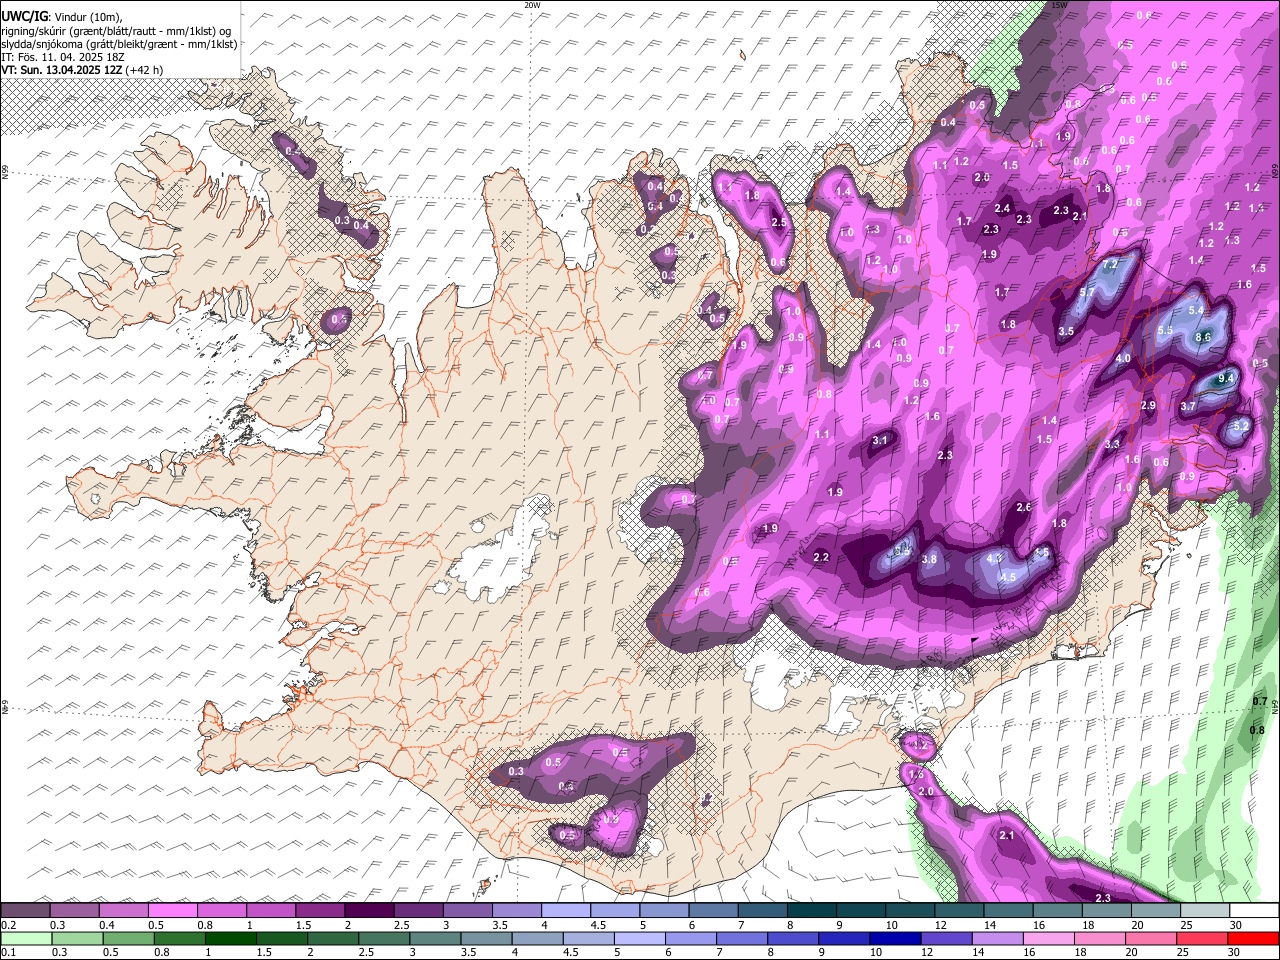
Task: Click the white swatch after 30 in the upper legend row
Action: tap(1253, 911)
